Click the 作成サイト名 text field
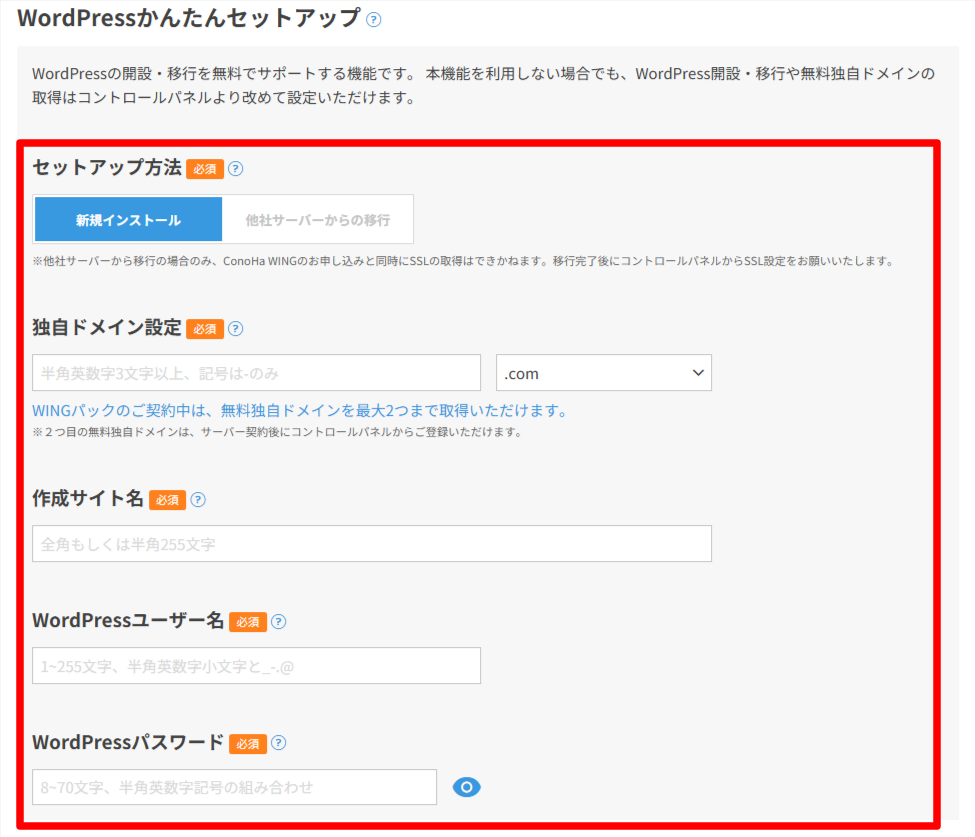The height and width of the screenshot is (837, 975). click(x=372, y=544)
